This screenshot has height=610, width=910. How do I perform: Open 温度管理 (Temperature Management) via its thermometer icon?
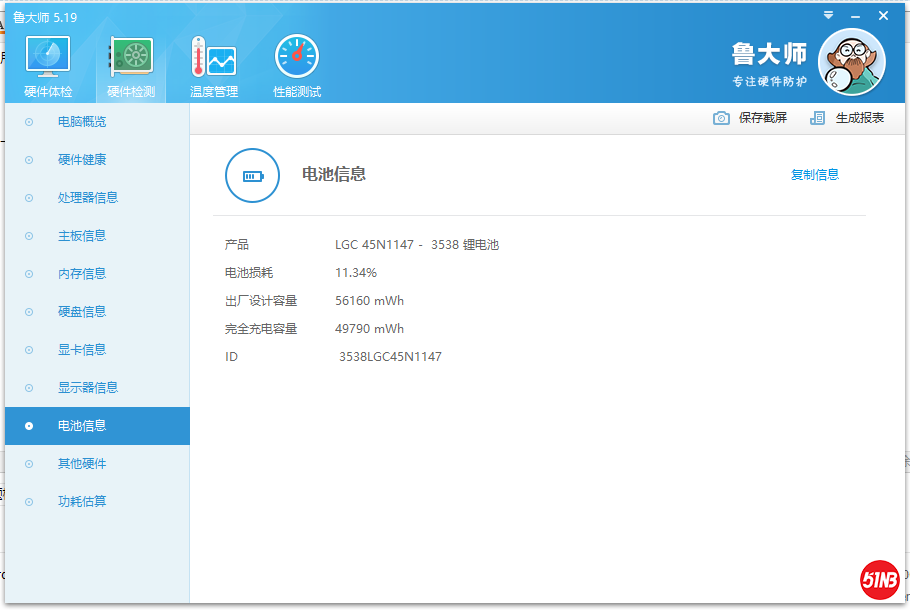[213, 57]
